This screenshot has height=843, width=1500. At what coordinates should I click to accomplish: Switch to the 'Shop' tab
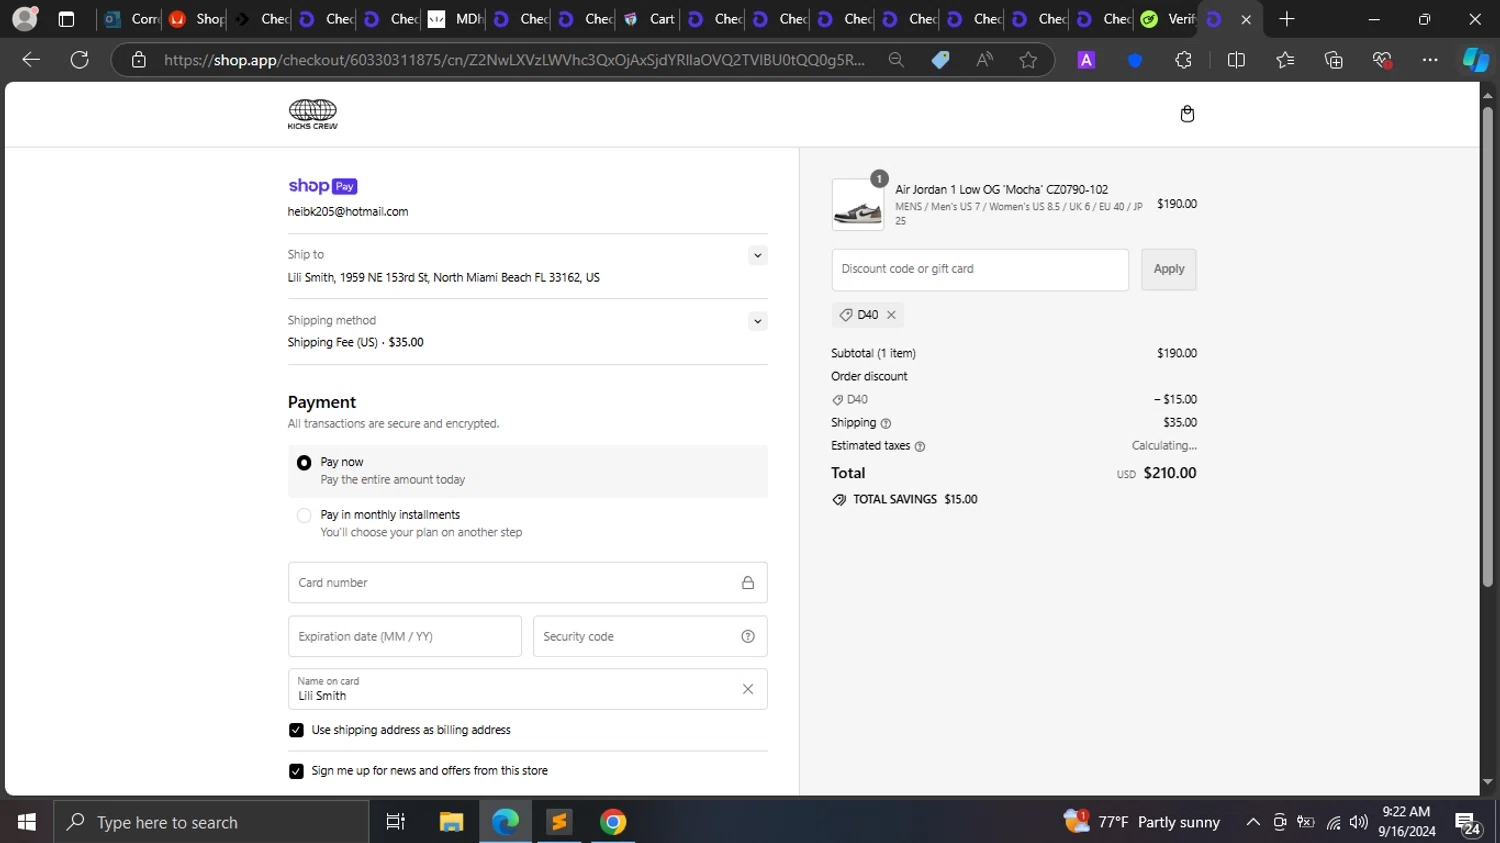pos(197,19)
